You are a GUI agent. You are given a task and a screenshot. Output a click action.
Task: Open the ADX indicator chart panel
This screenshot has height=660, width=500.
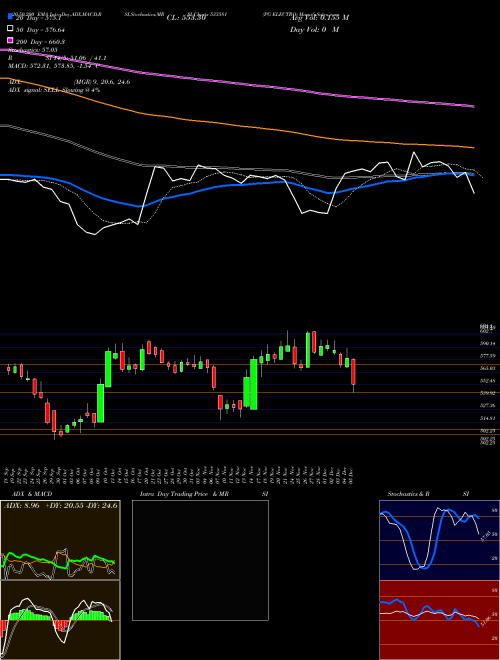(60, 540)
